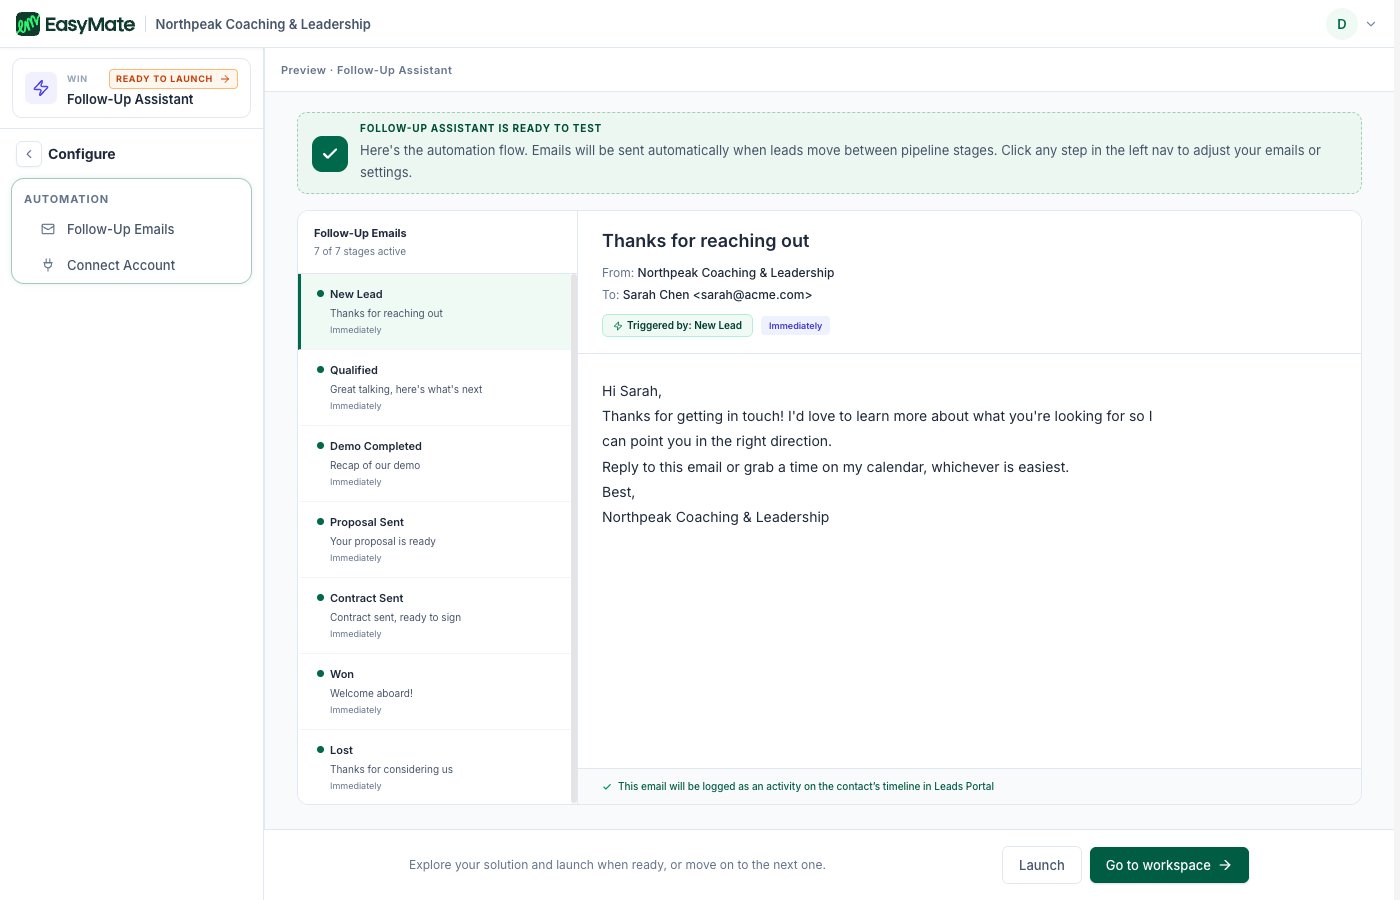Select the Demo Completed stage

(435, 463)
